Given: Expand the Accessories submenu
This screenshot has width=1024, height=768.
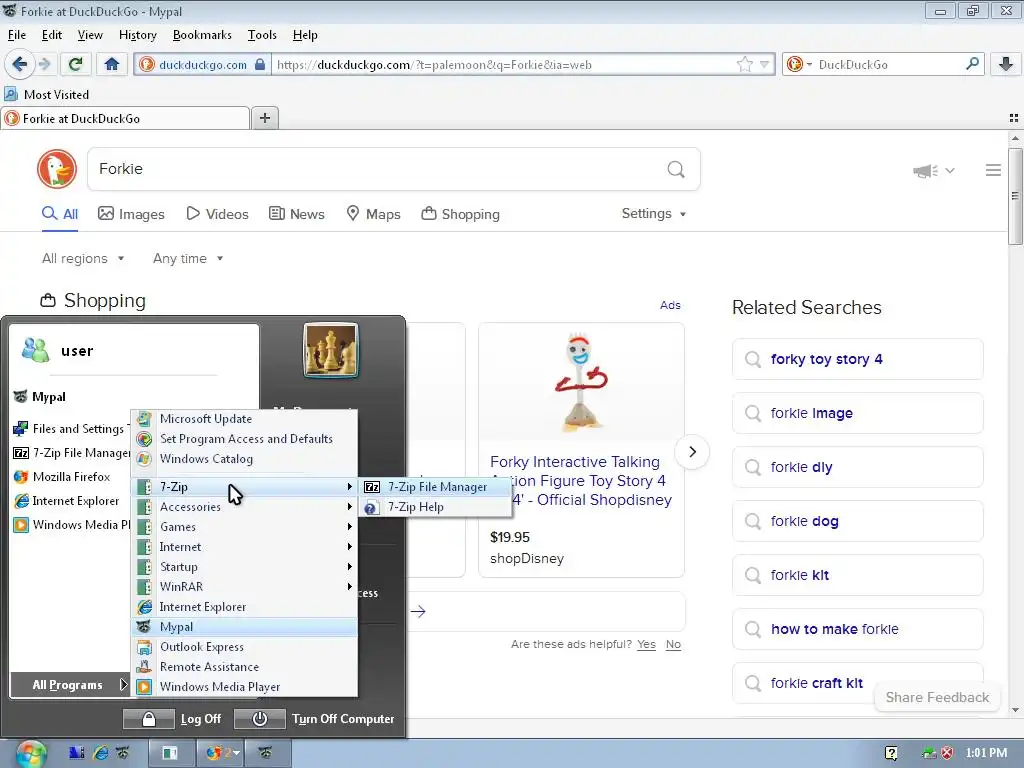Looking at the screenshot, I should [245, 507].
